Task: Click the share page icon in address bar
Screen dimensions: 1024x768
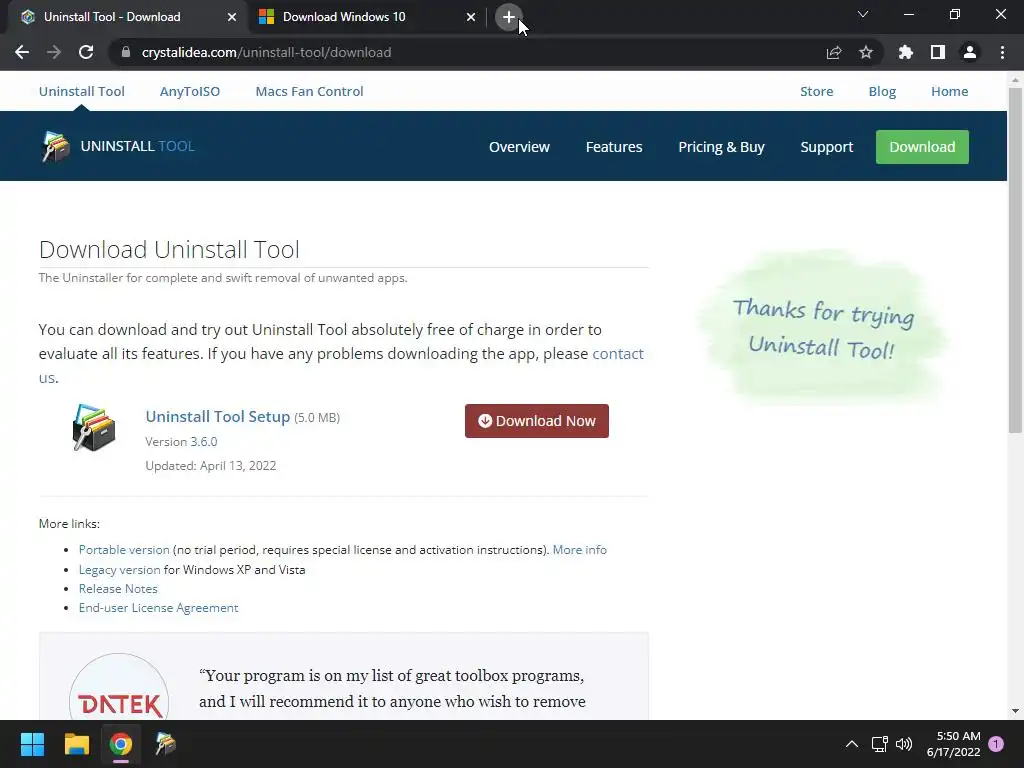Action: click(834, 52)
